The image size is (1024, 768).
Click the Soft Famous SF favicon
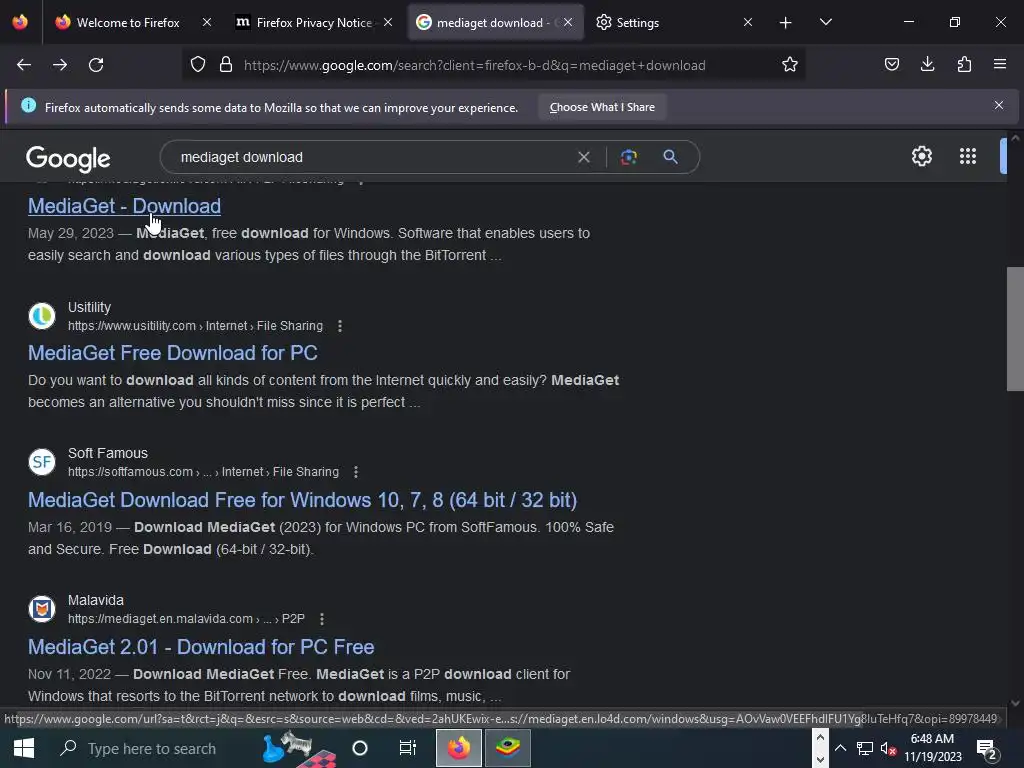tap(42, 462)
